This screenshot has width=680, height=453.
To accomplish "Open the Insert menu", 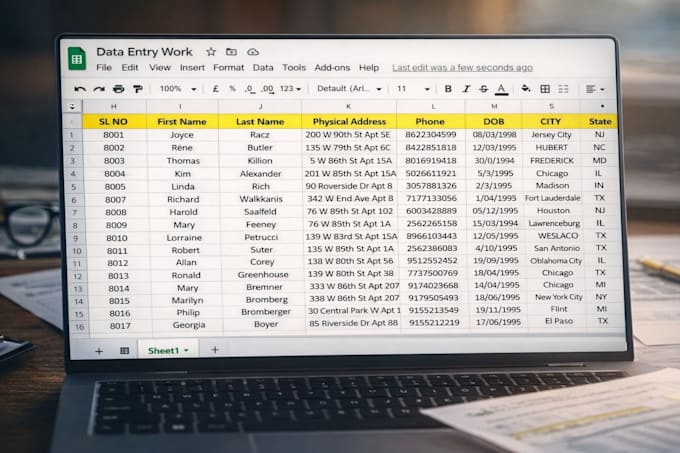I will [192, 68].
